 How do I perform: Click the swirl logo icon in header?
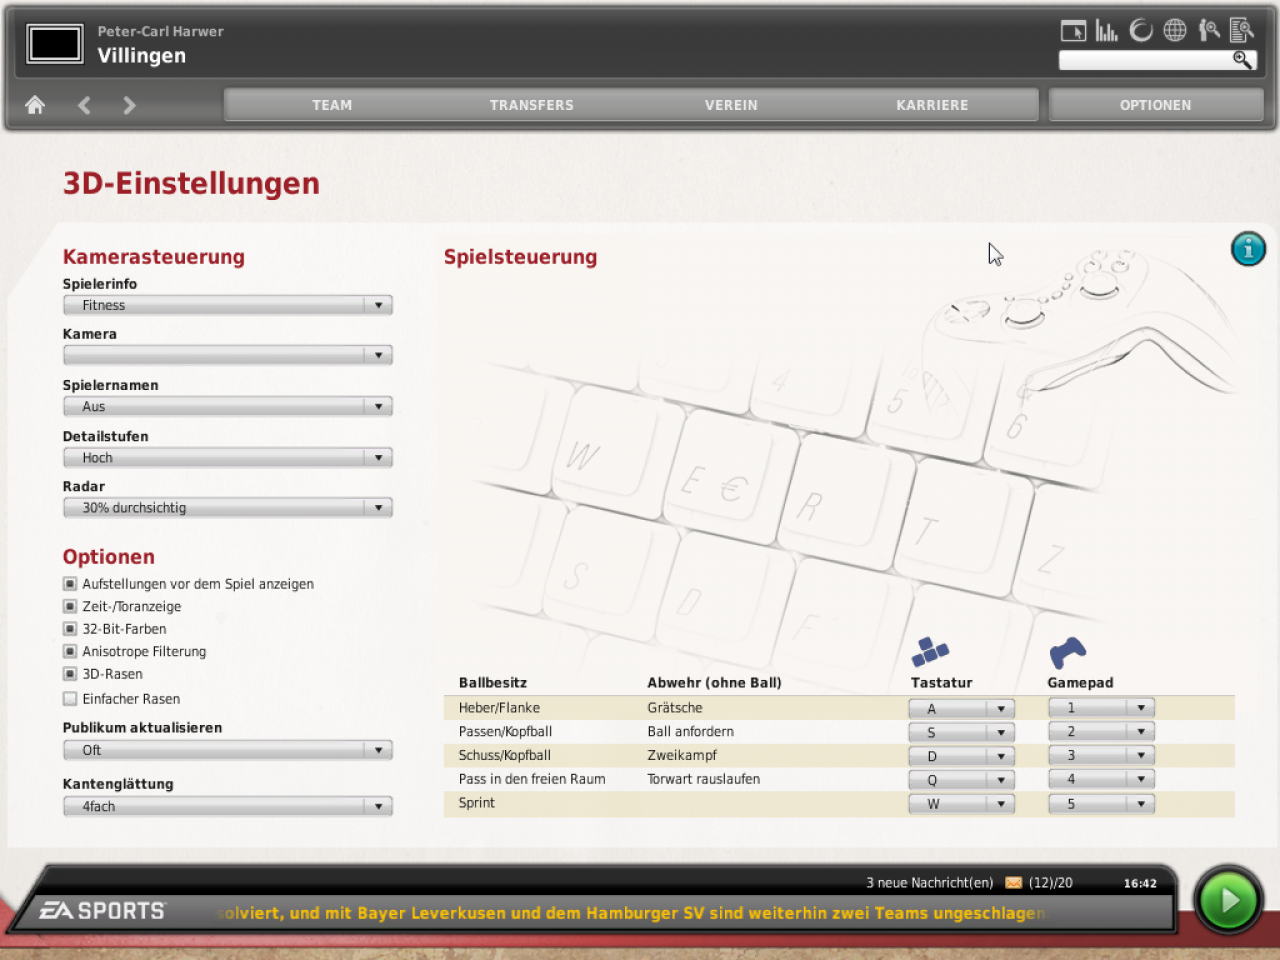click(x=1141, y=30)
